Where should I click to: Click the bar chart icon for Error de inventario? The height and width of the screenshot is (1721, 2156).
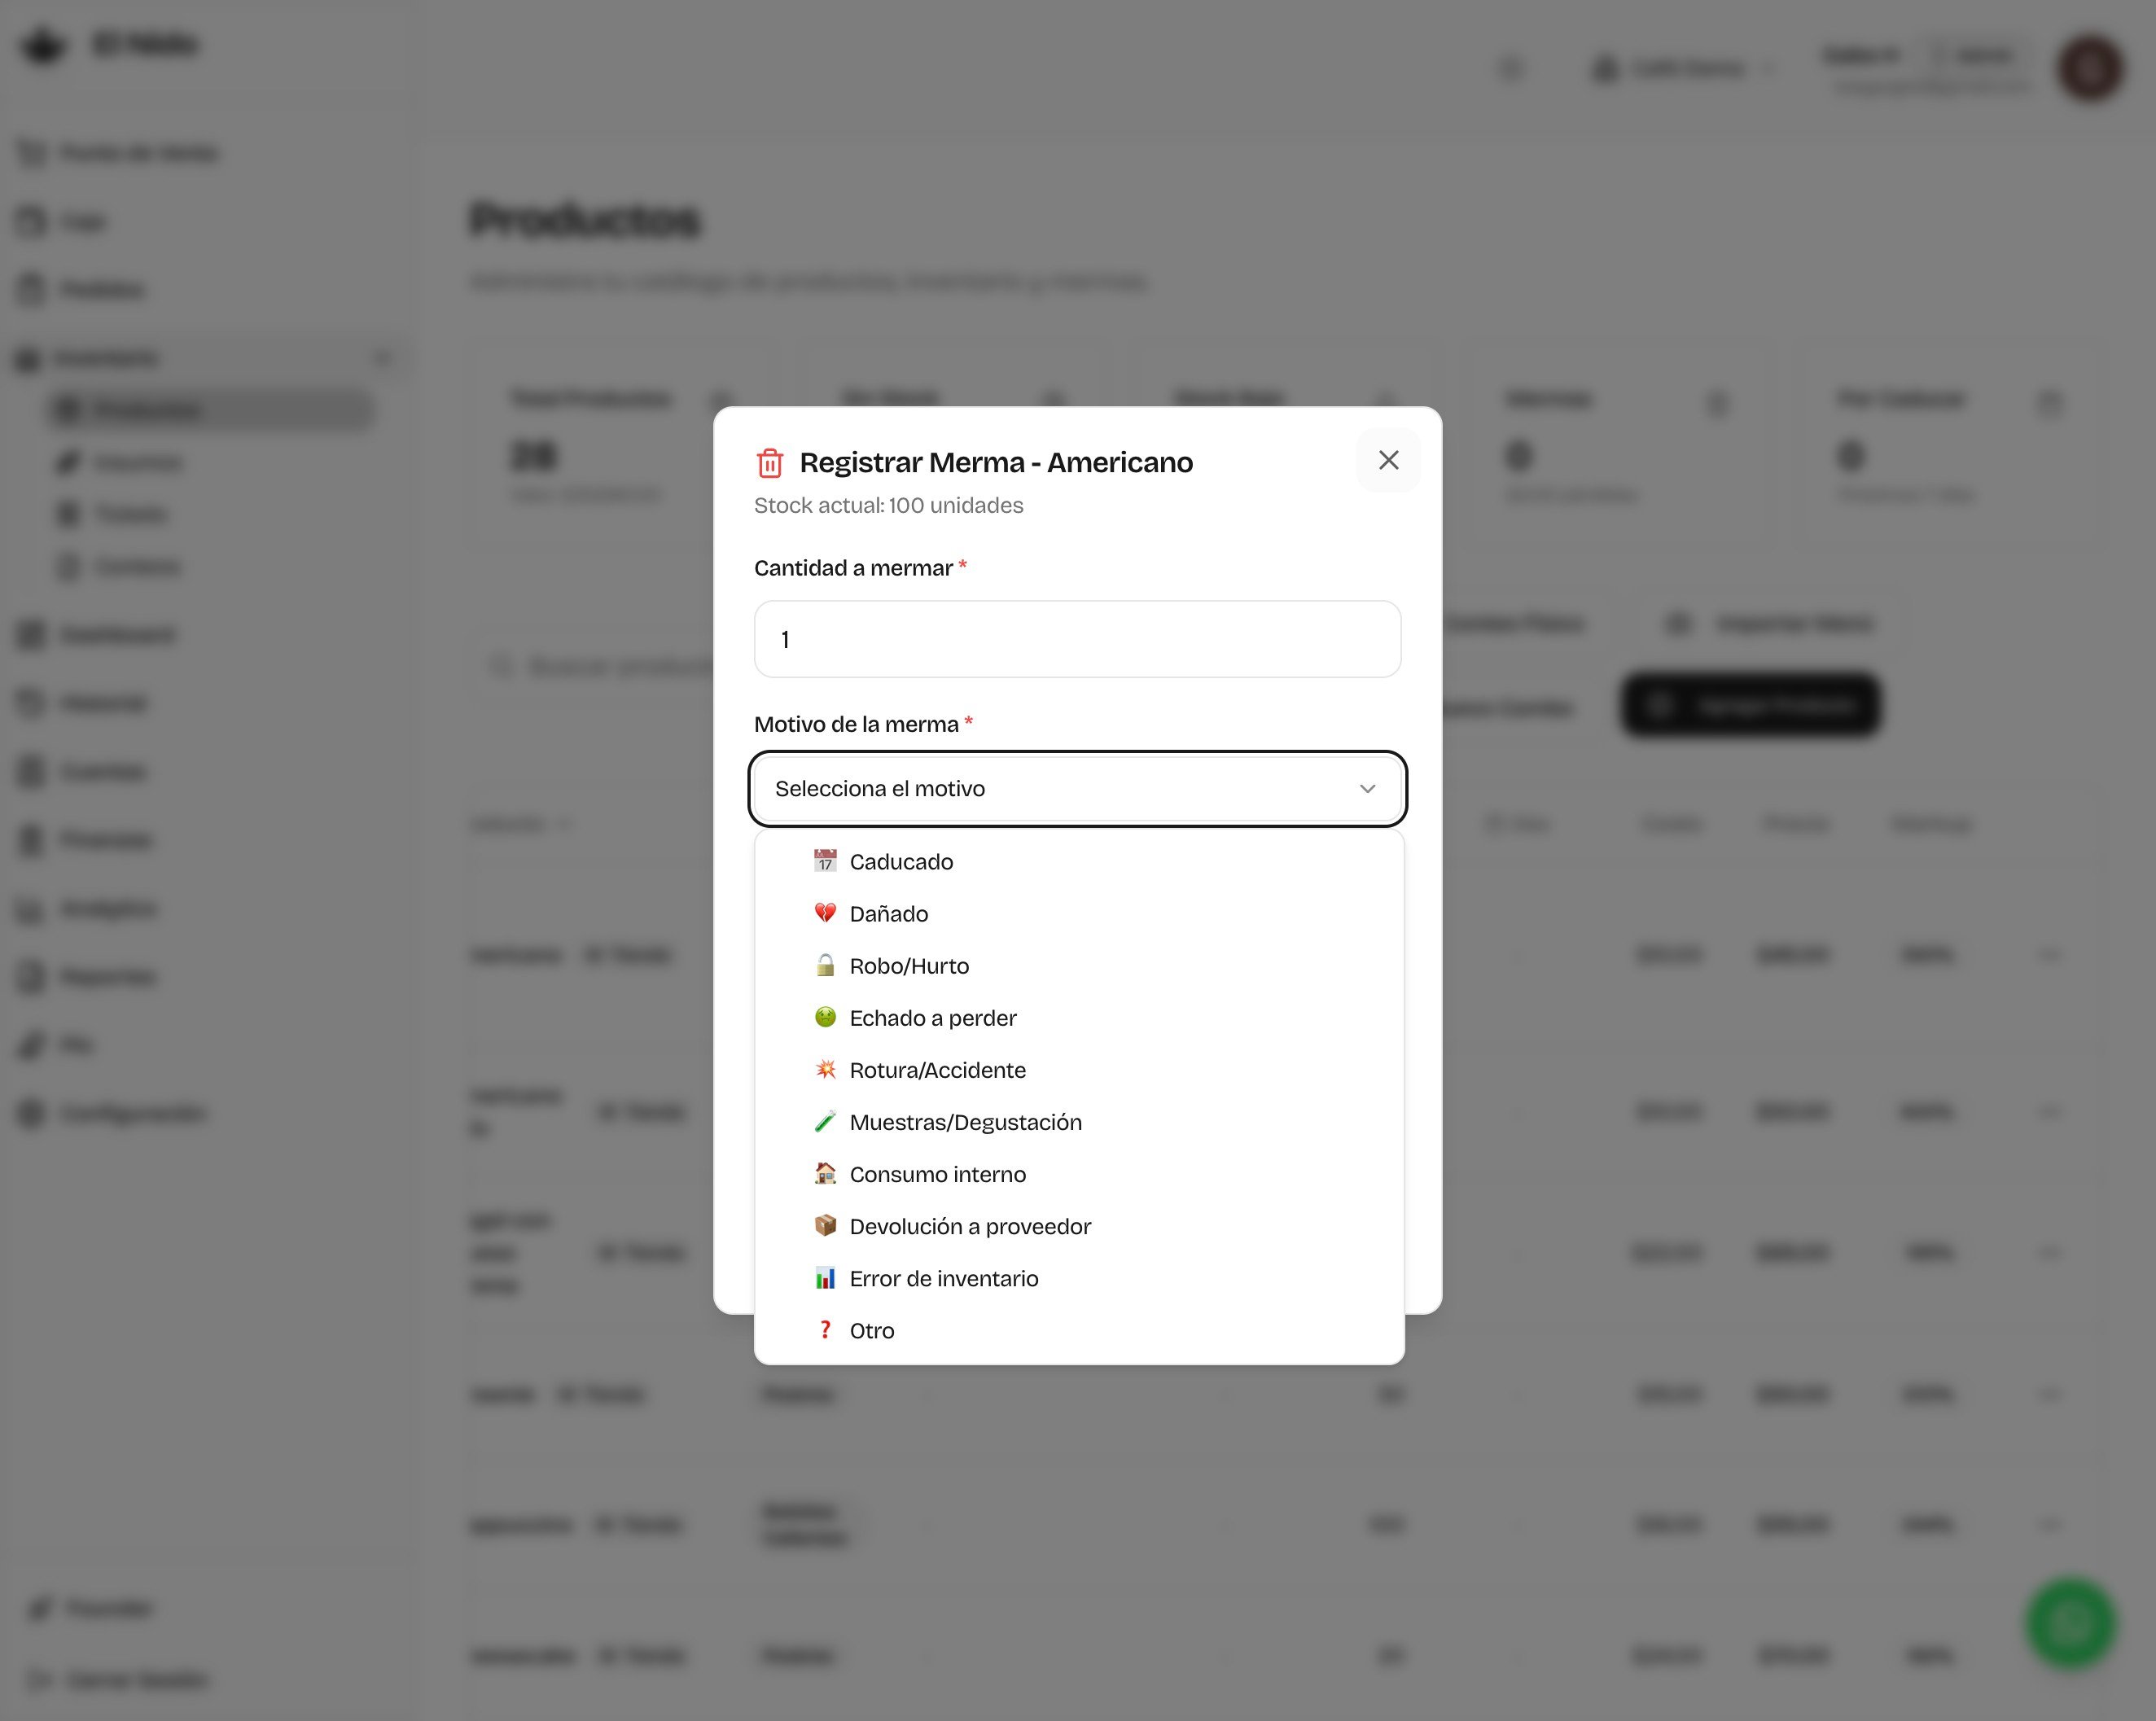point(825,1277)
